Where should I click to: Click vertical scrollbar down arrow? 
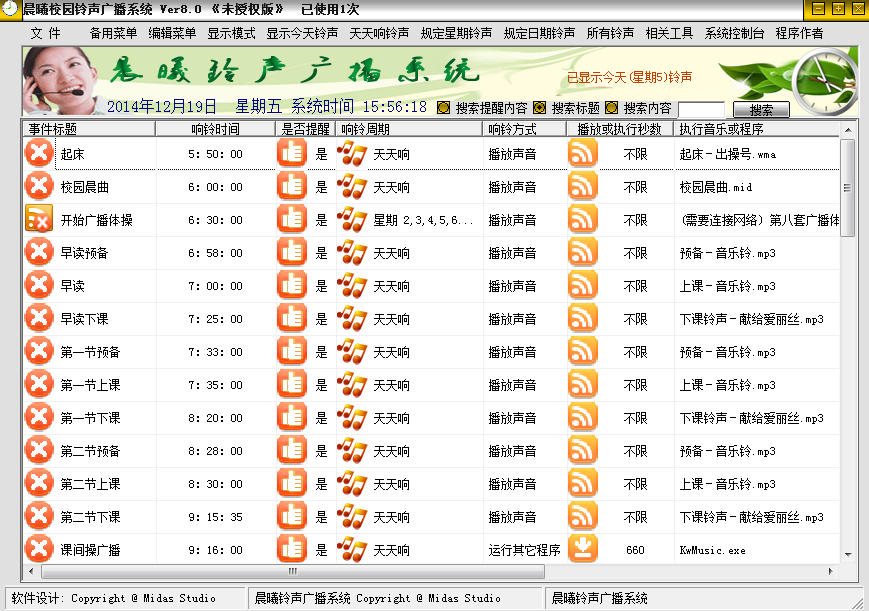tap(848, 554)
